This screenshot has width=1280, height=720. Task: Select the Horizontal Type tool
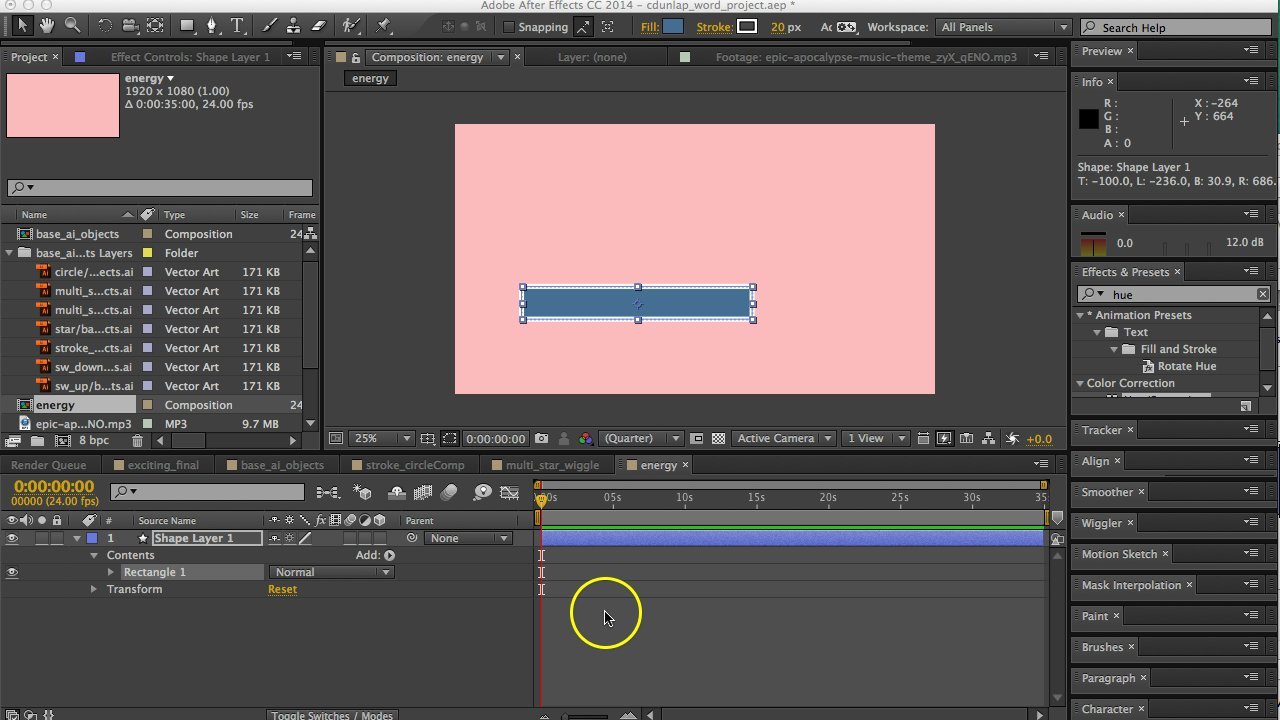(x=238, y=26)
